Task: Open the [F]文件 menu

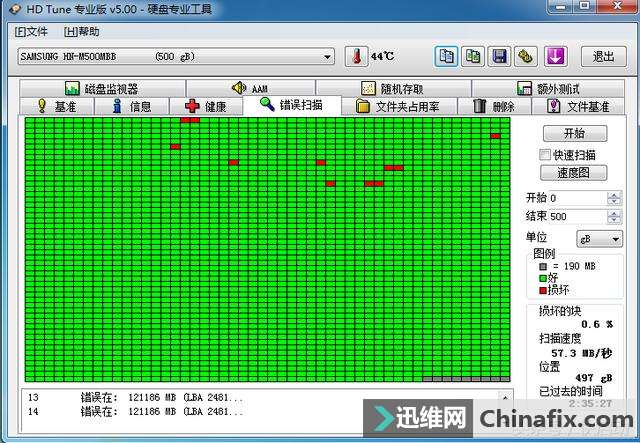Action: click(31, 32)
